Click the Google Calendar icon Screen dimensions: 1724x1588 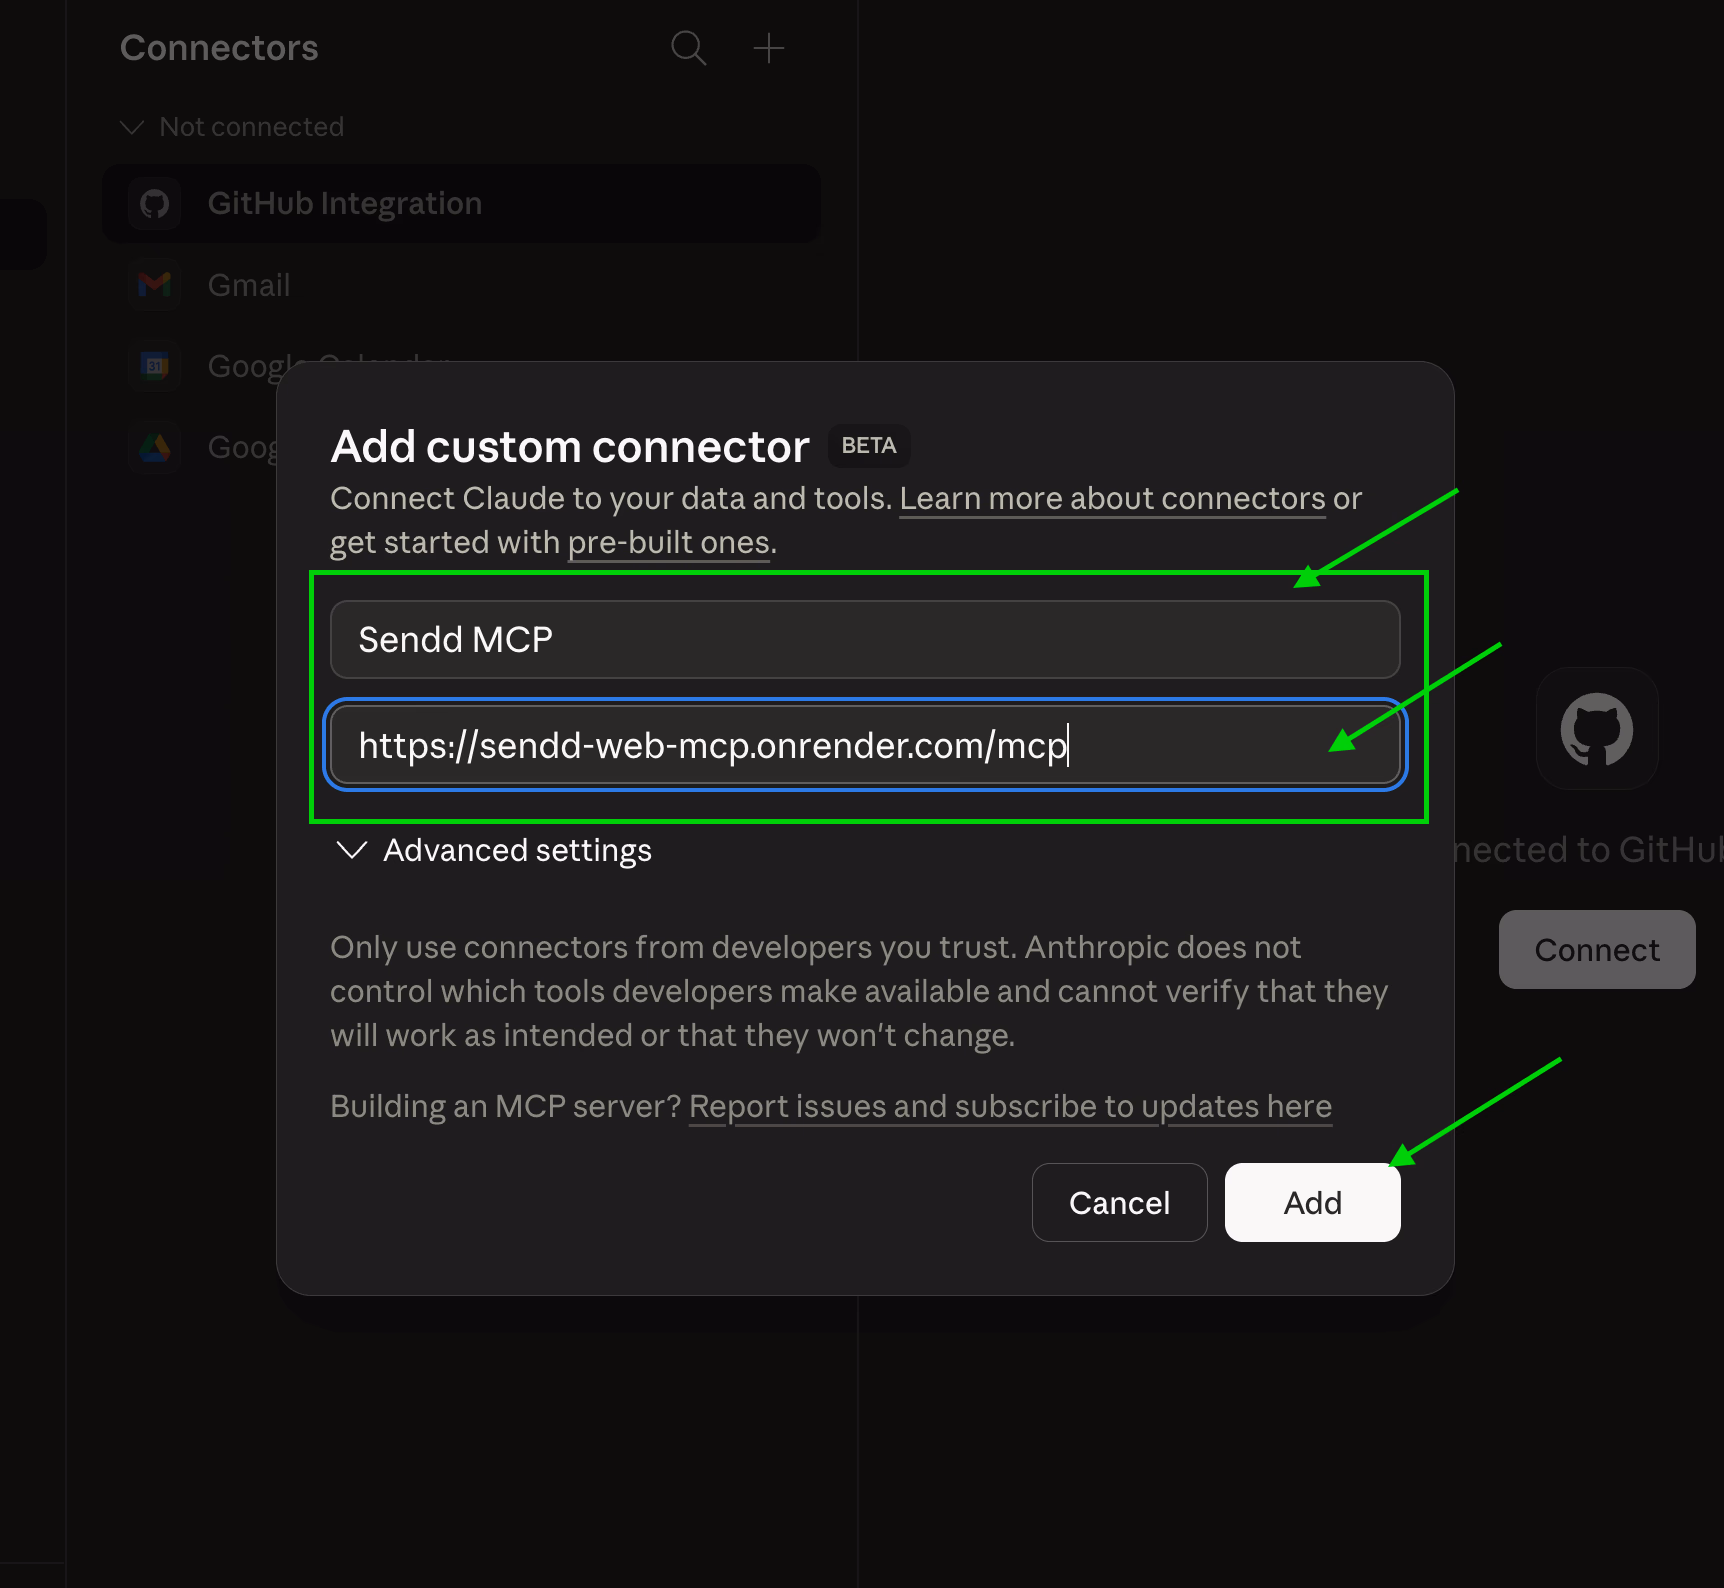(154, 366)
